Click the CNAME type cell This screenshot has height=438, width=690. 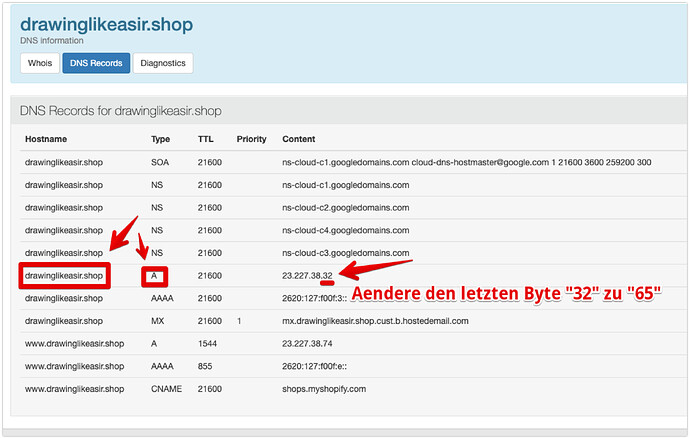pyautogui.click(x=166, y=389)
